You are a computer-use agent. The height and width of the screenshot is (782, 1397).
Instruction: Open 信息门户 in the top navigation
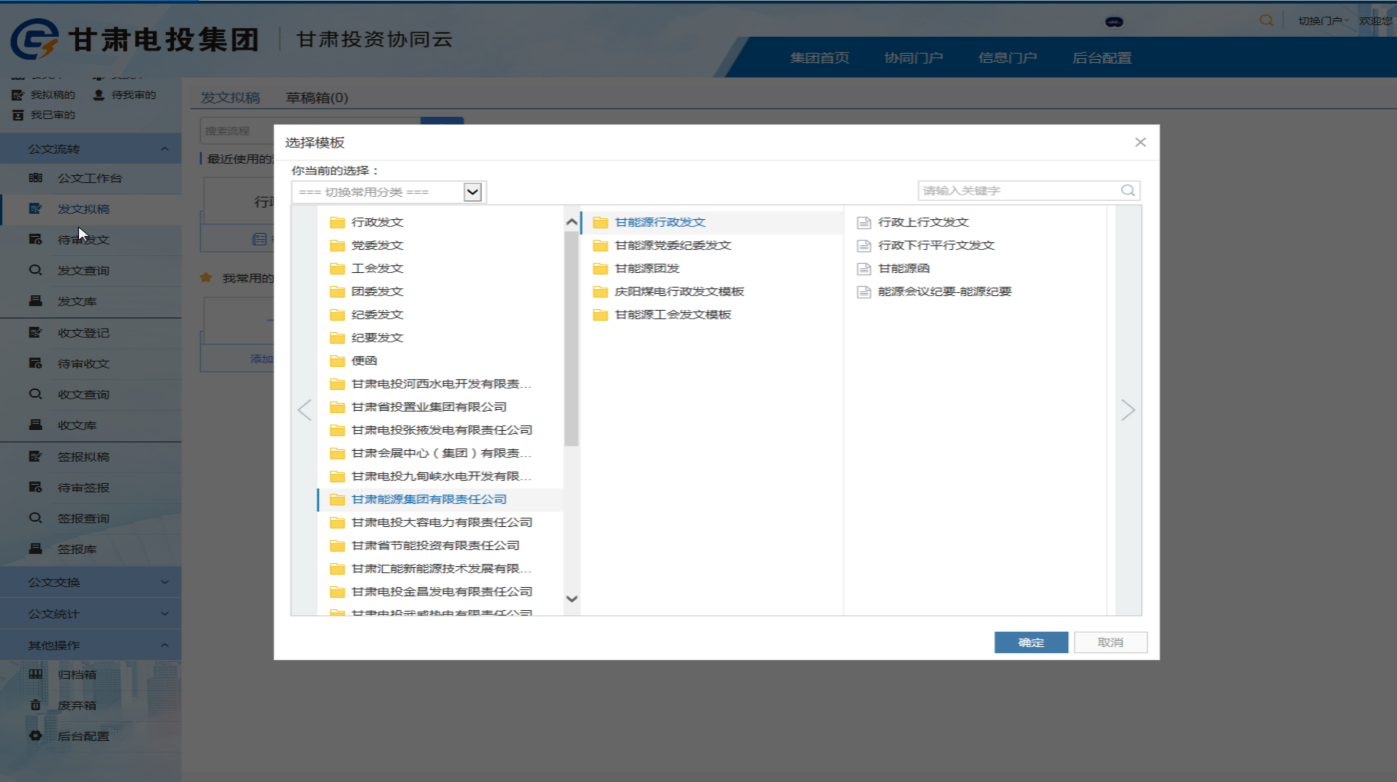pyautogui.click(x=1008, y=58)
